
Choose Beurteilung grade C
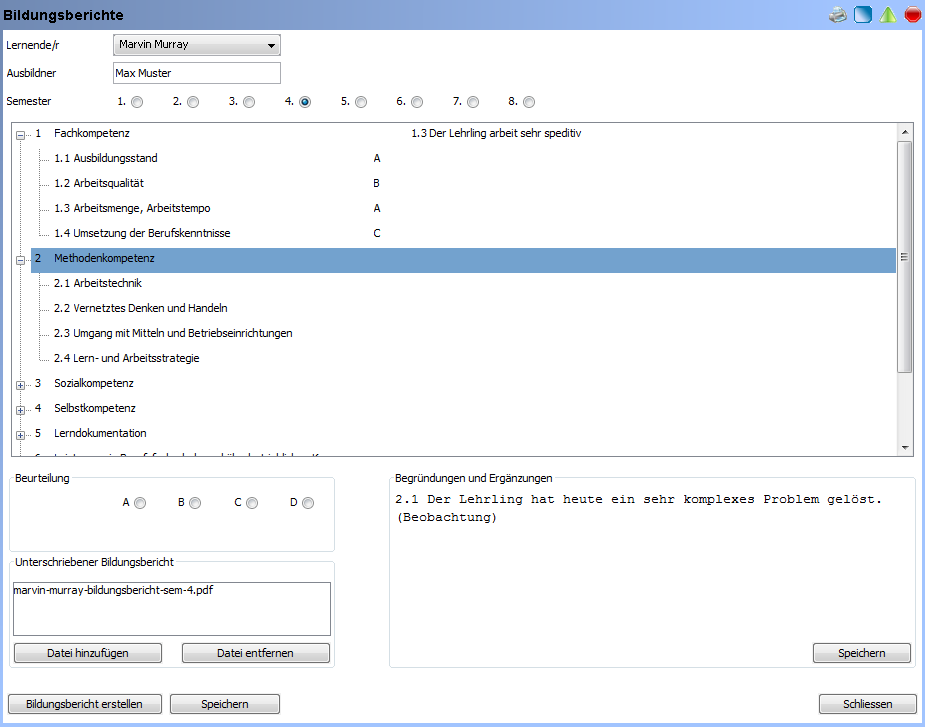coord(252,503)
